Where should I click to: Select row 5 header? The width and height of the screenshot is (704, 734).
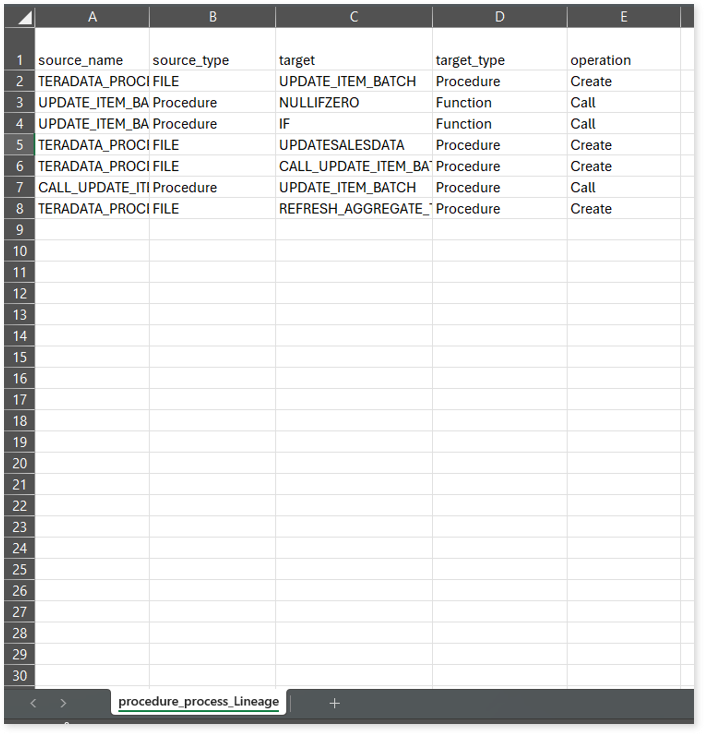(20, 145)
